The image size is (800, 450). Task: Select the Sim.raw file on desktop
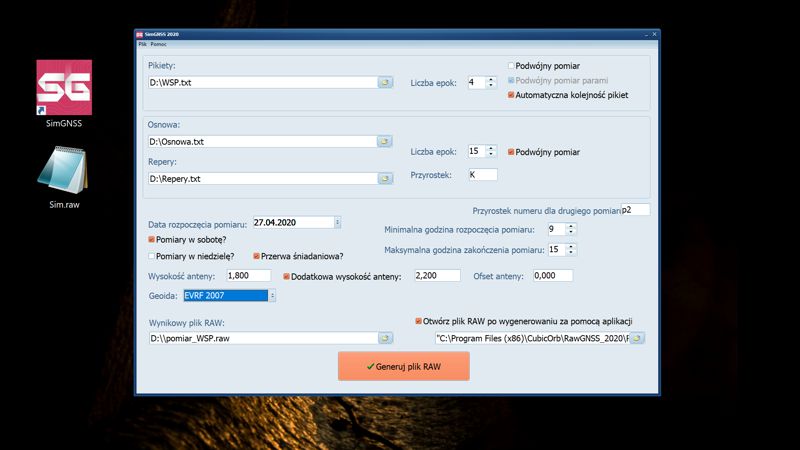tap(64, 171)
